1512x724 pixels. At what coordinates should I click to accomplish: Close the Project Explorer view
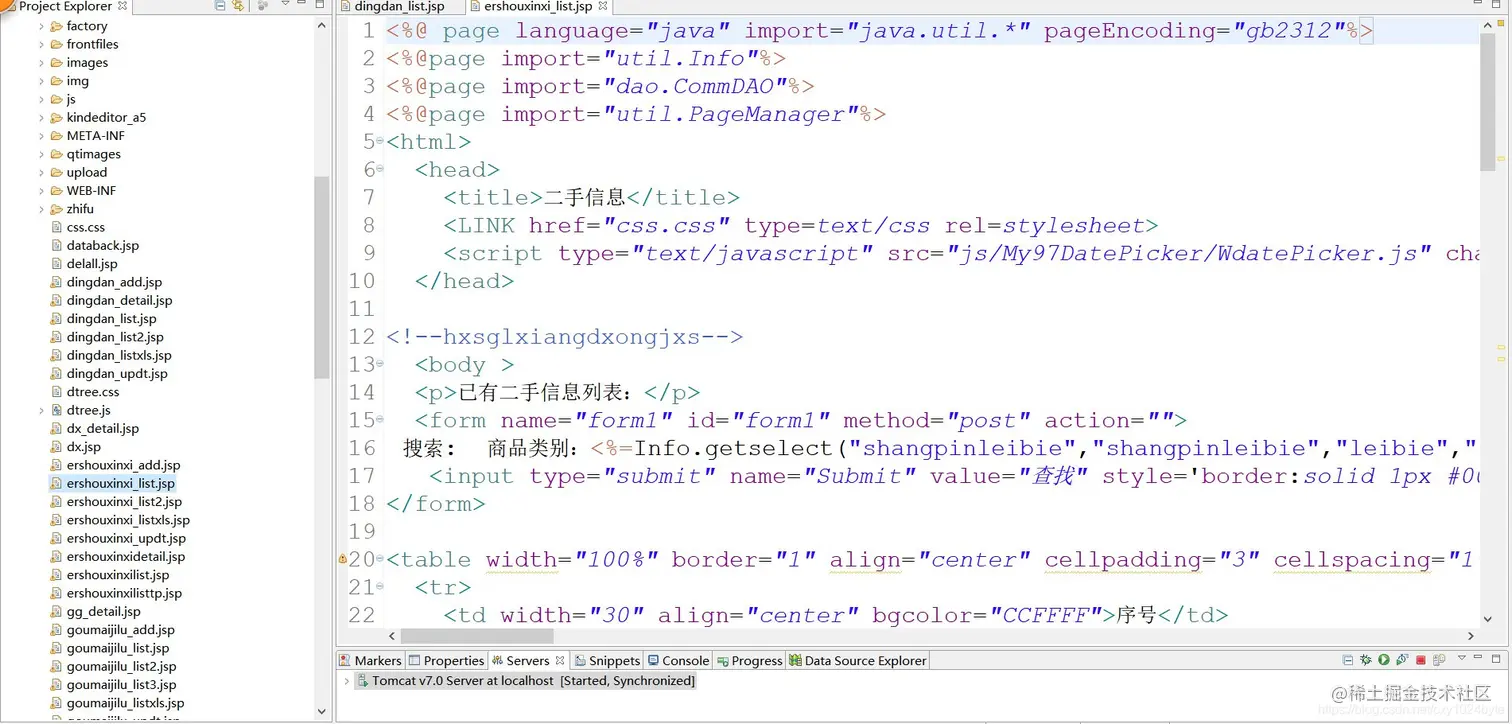click(123, 6)
